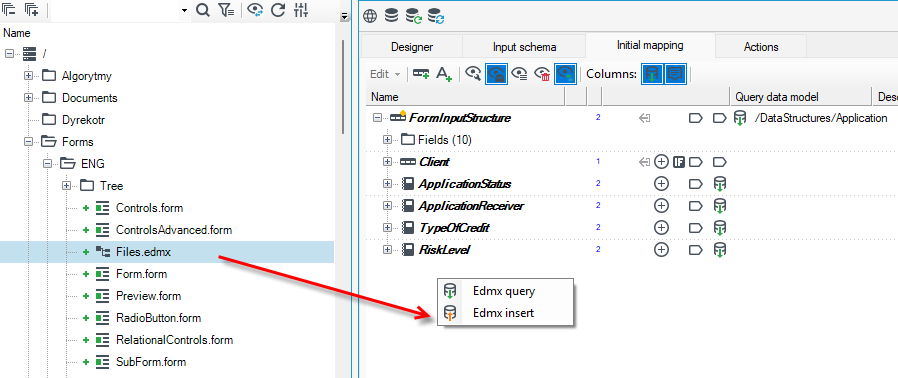Choose Edmx insert from the context menu
This screenshot has height=378, width=898.
(x=505, y=313)
